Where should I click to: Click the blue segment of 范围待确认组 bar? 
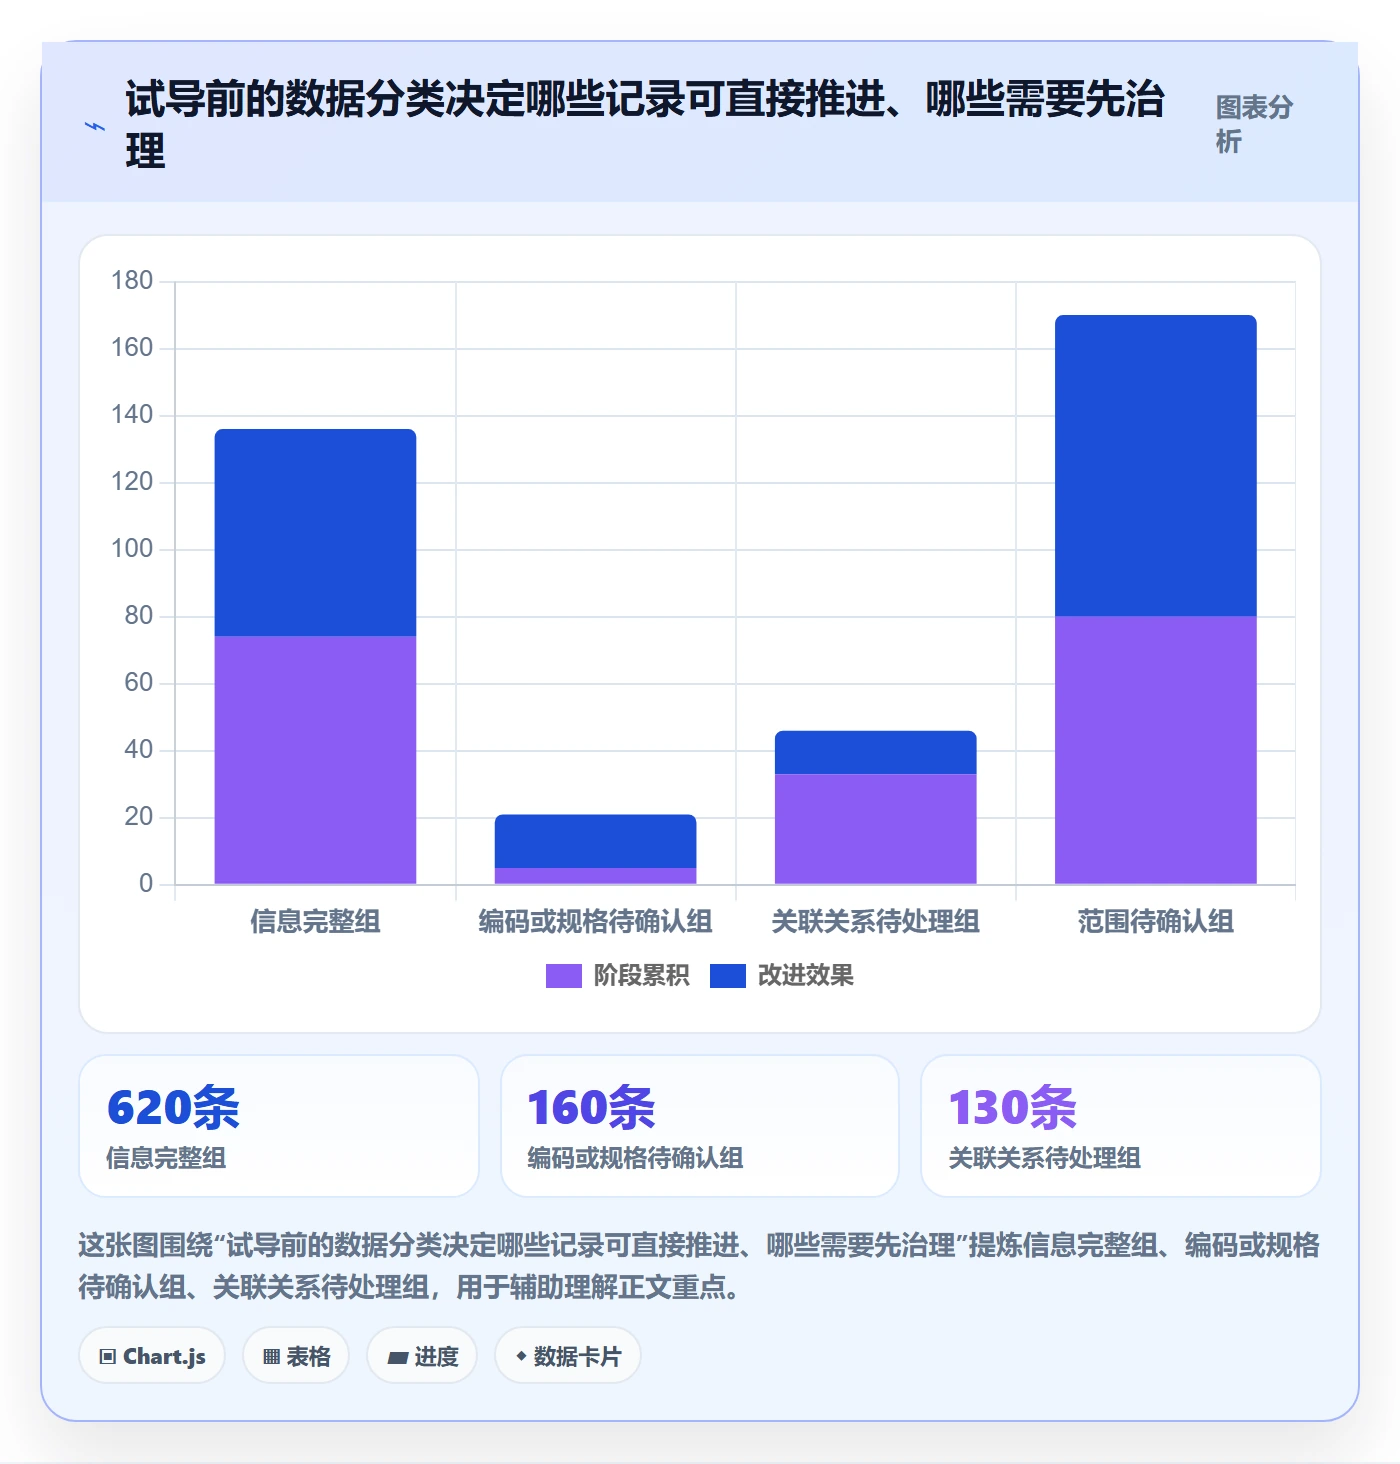pyautogui.click(x=1155, y=465)
